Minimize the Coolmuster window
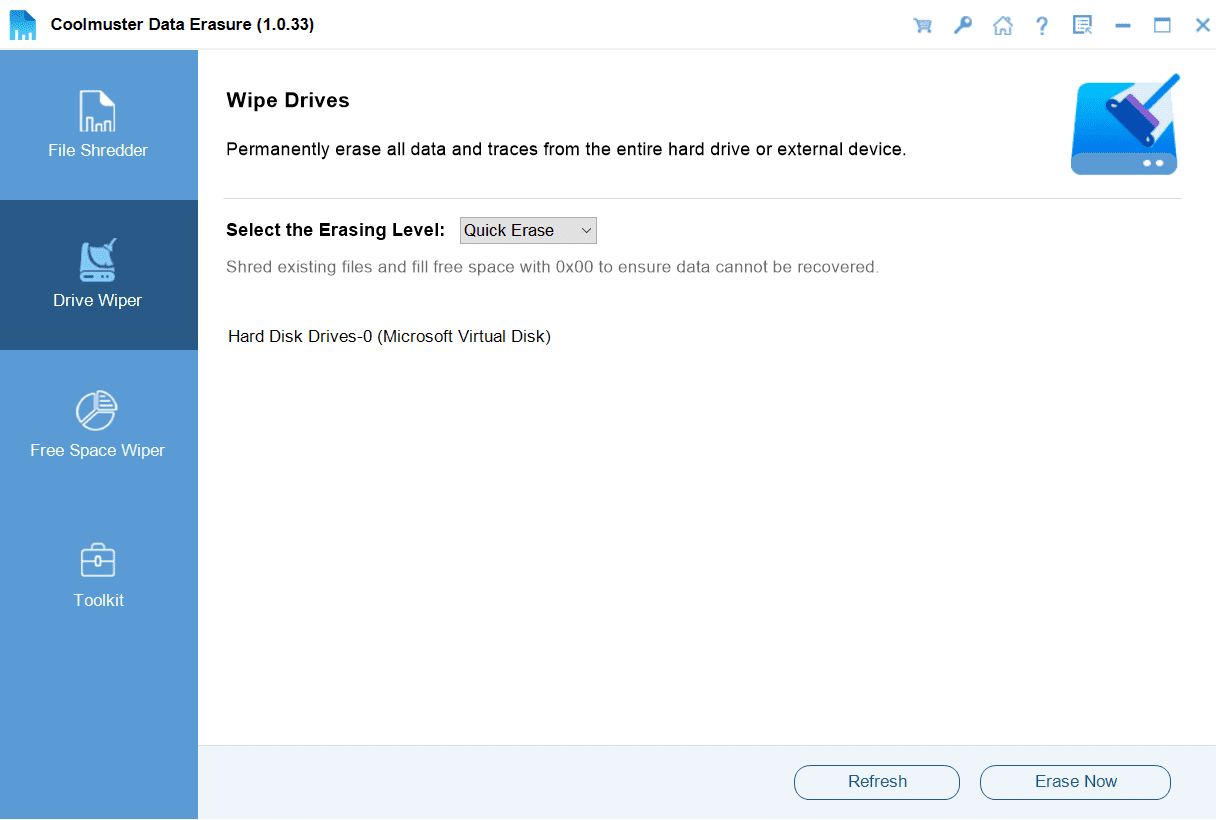Screen dimensions: 1216x820 [1122, 25]
